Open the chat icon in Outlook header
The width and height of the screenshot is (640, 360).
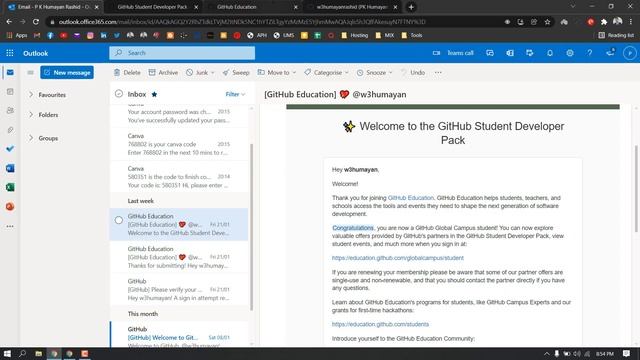coord(490,53)
